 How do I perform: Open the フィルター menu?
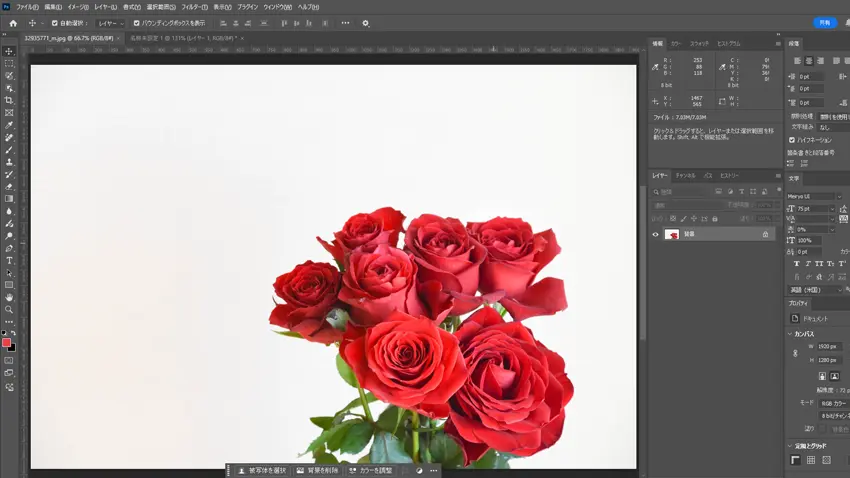(x=194, y=7)
